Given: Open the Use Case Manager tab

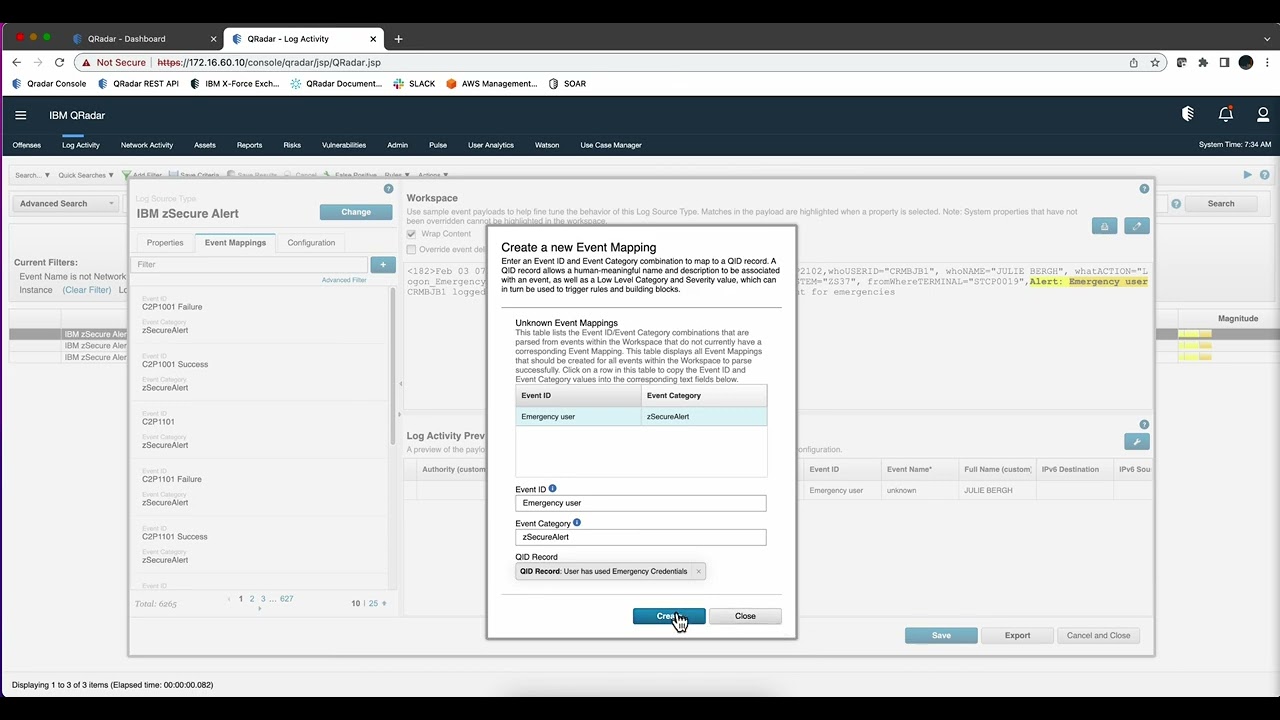Looking at the screenshot, I should point(611,145).
